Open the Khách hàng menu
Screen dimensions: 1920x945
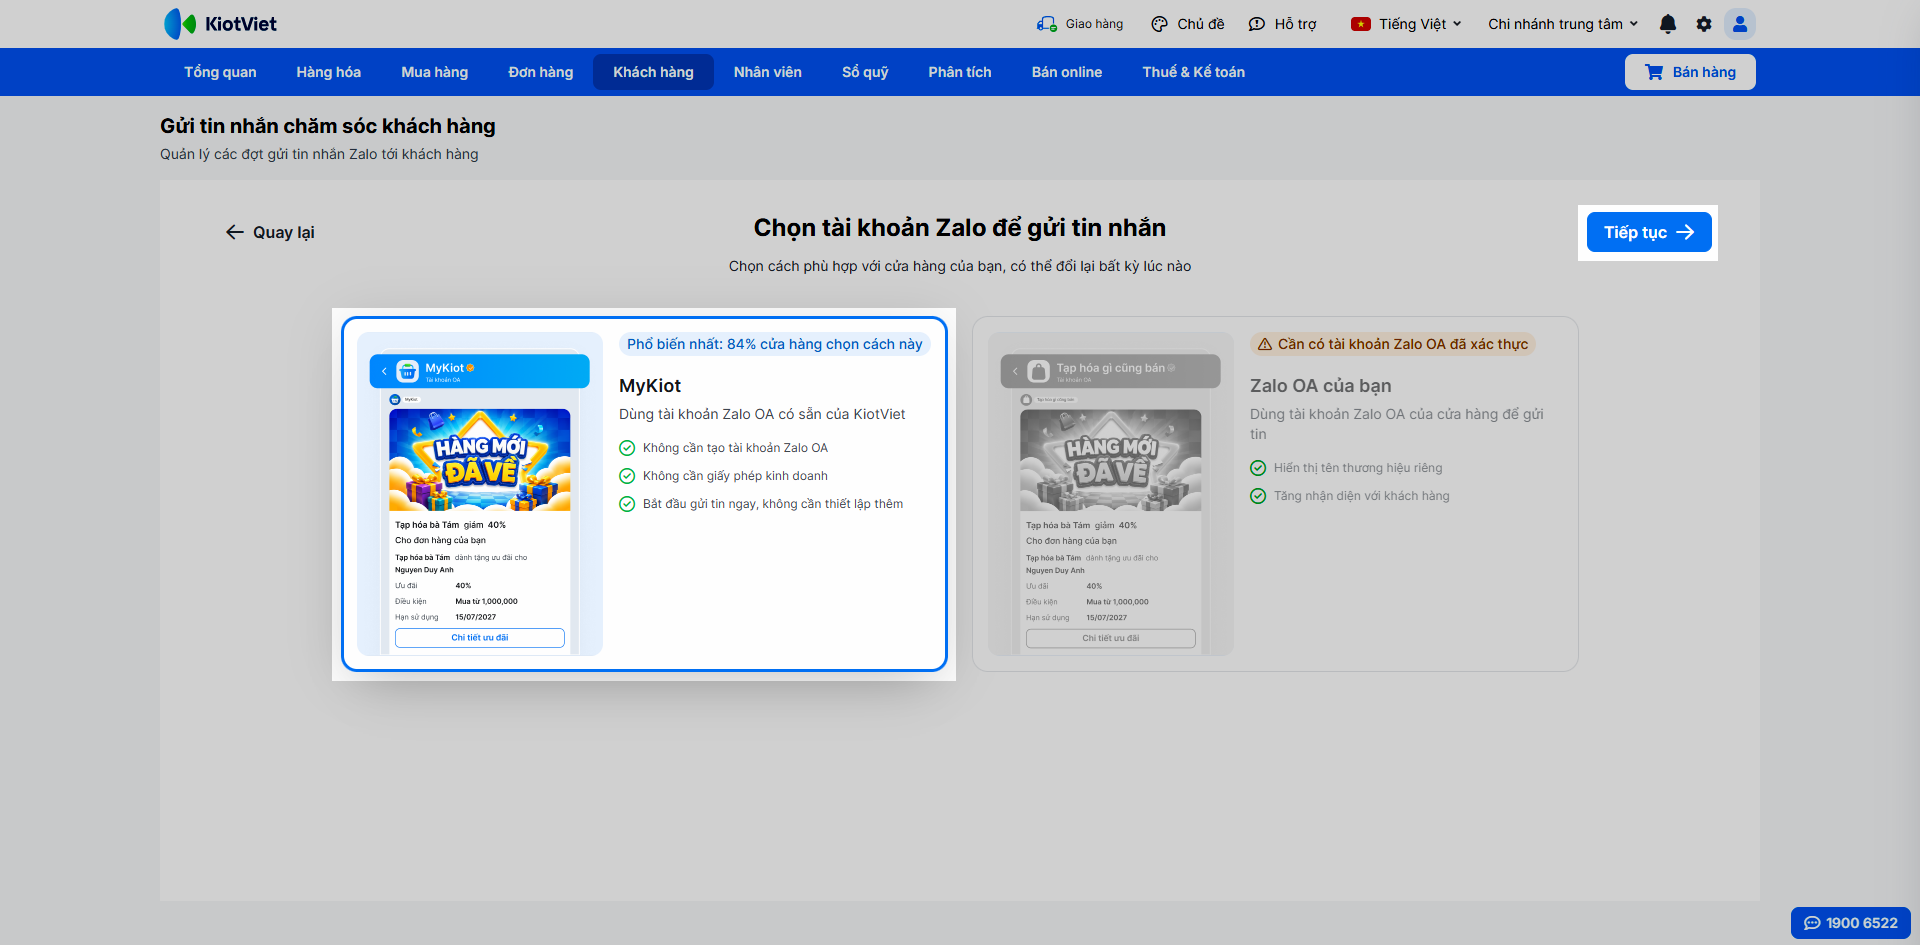[653, 72]
